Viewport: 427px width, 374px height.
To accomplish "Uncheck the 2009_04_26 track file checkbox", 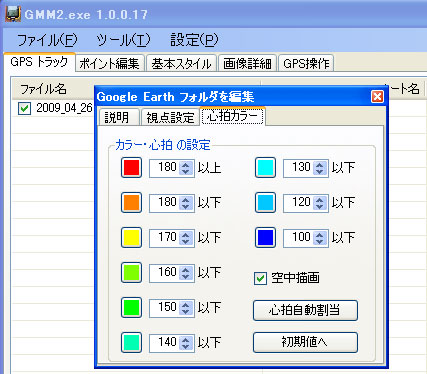I will tap(24, 108).
